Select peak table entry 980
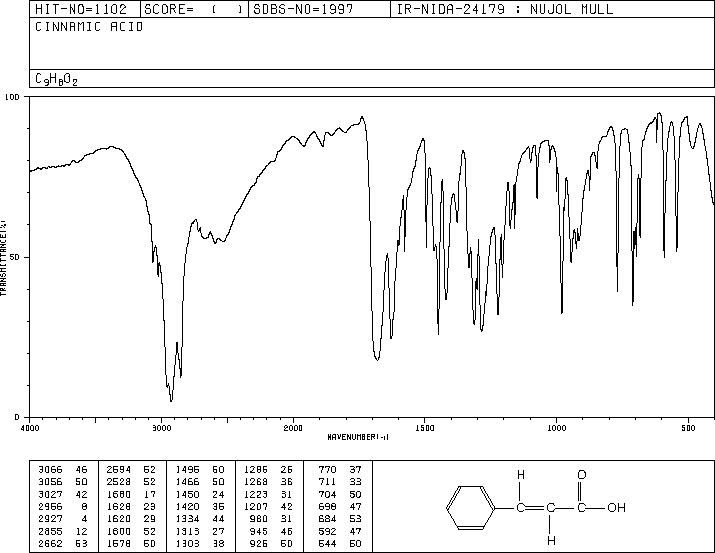This screenshot has height=553, width=715. click(259, 519)
